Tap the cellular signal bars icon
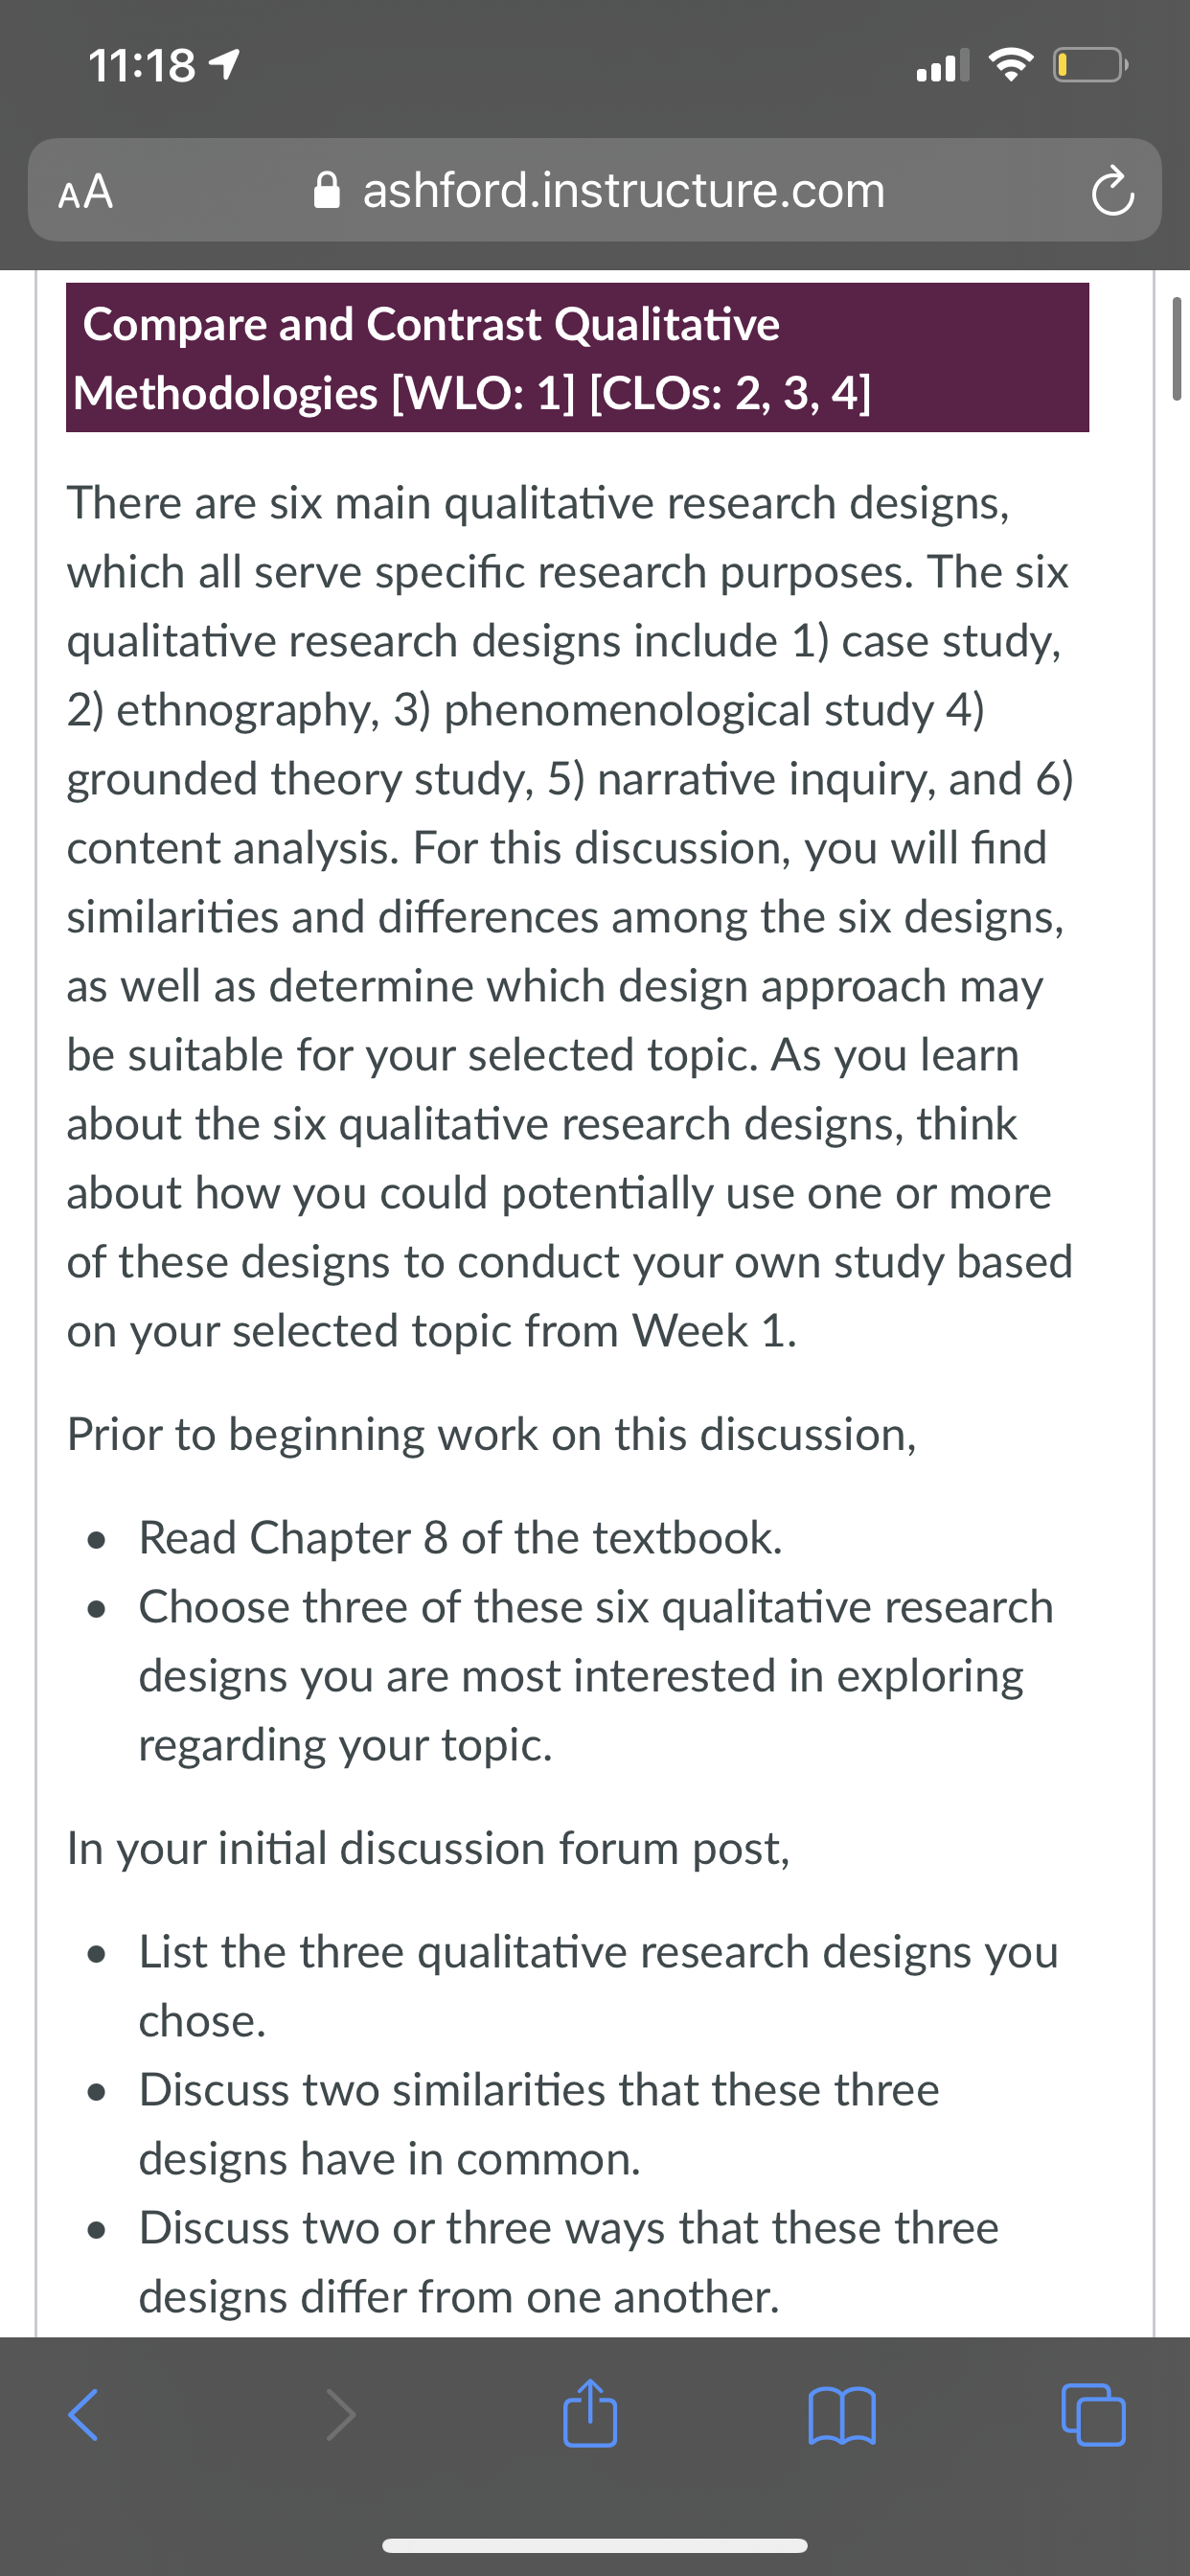 (x=943, y=66)
